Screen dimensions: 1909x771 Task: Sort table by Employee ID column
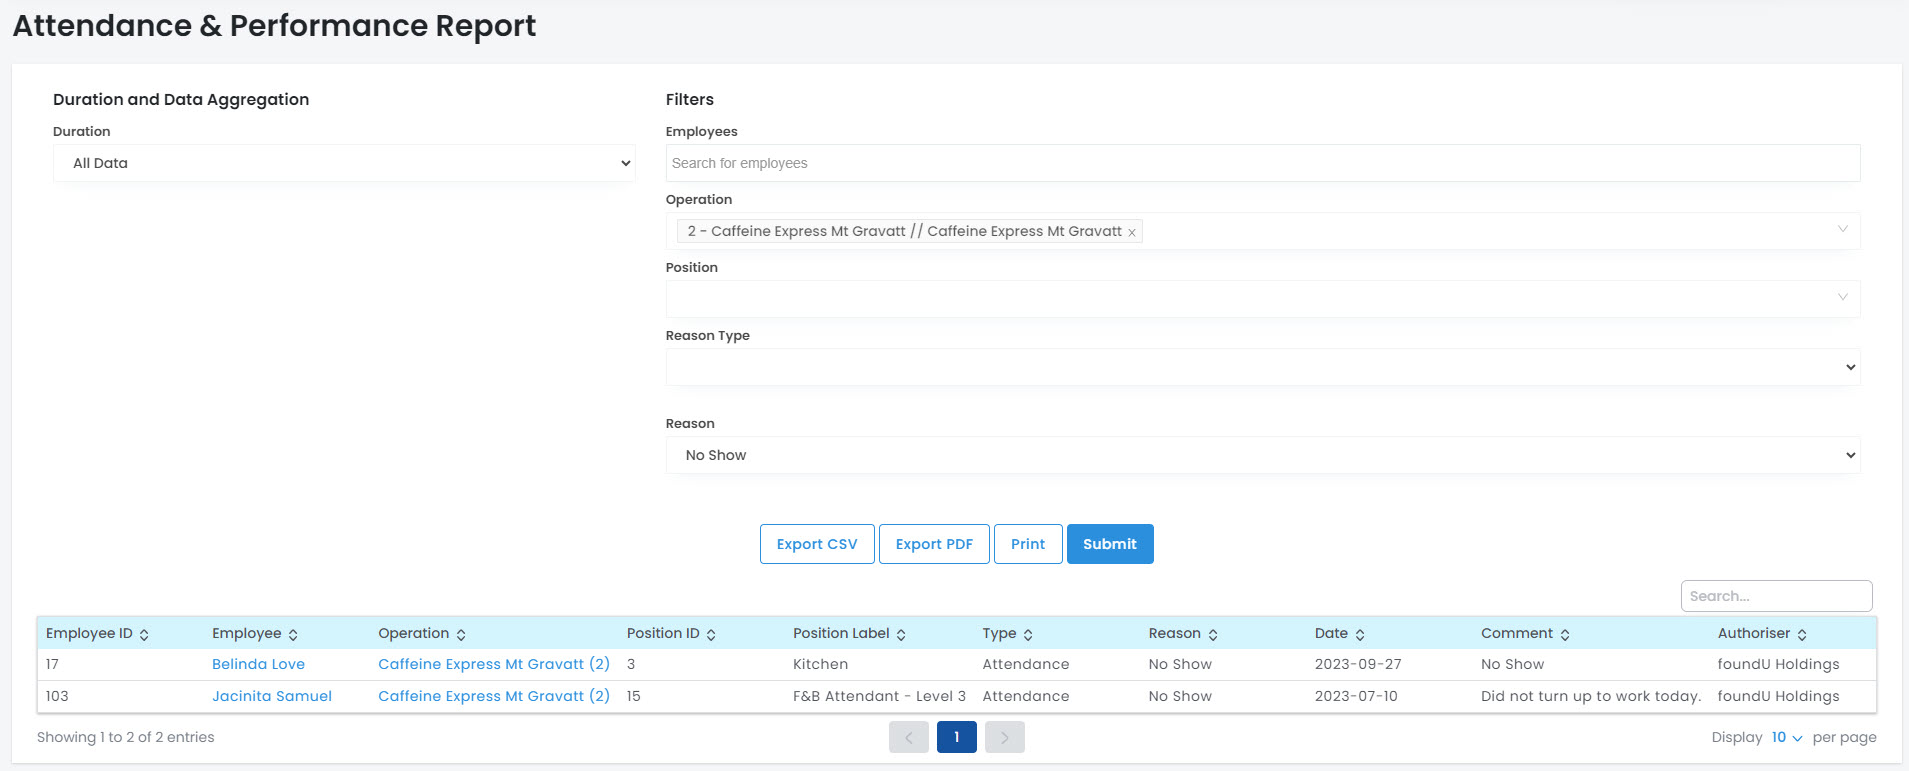pos(144,635)
